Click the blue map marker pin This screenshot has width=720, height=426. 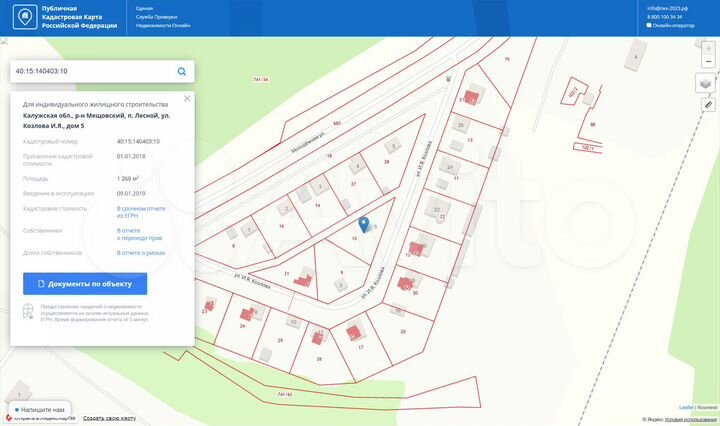click(x=363, y=225)
